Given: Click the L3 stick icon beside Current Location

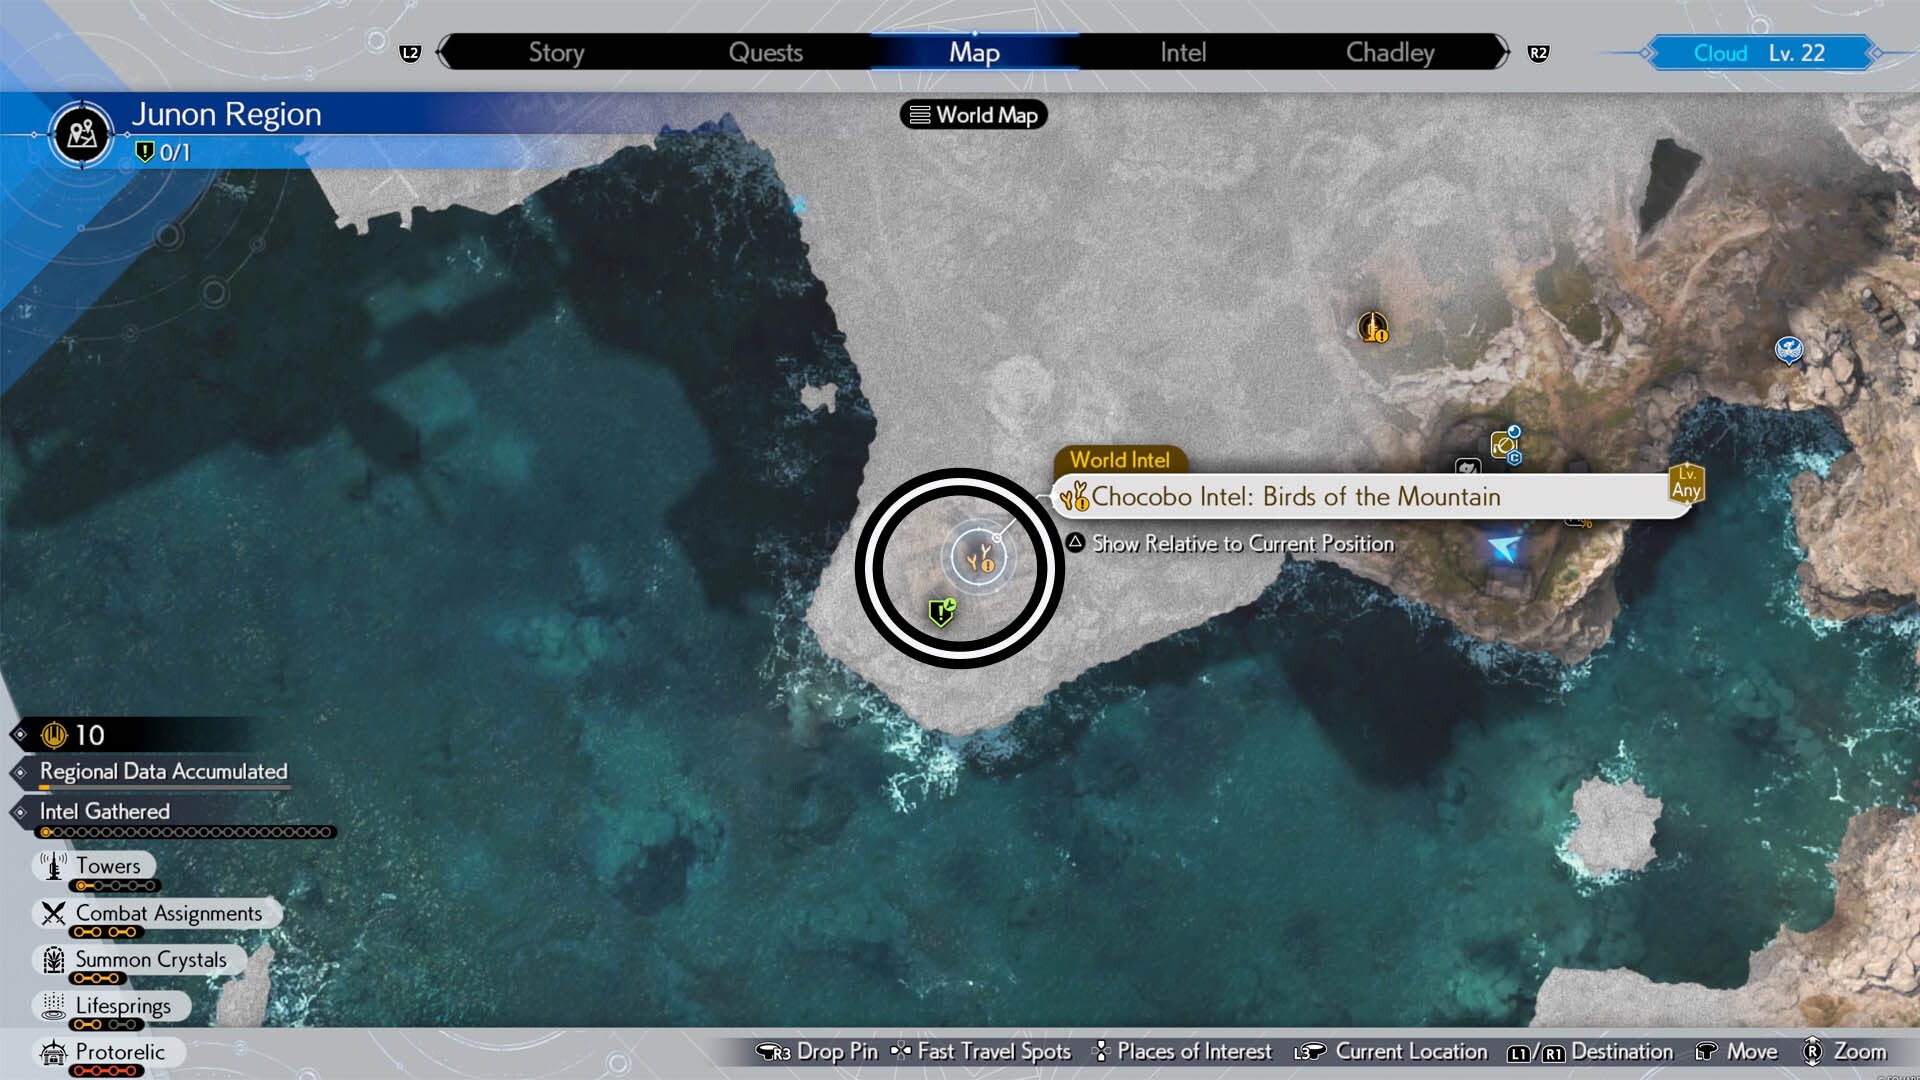Looking at the screenshot, I should coord(1310,1052).
